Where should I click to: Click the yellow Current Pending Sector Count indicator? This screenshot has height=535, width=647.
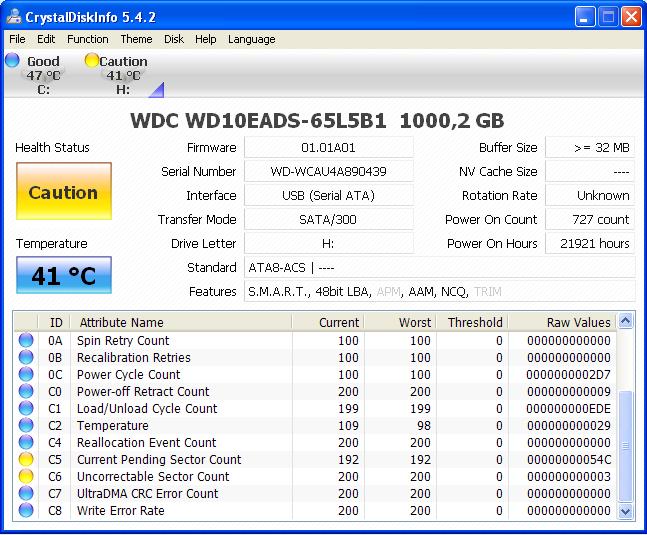point(26,460)
